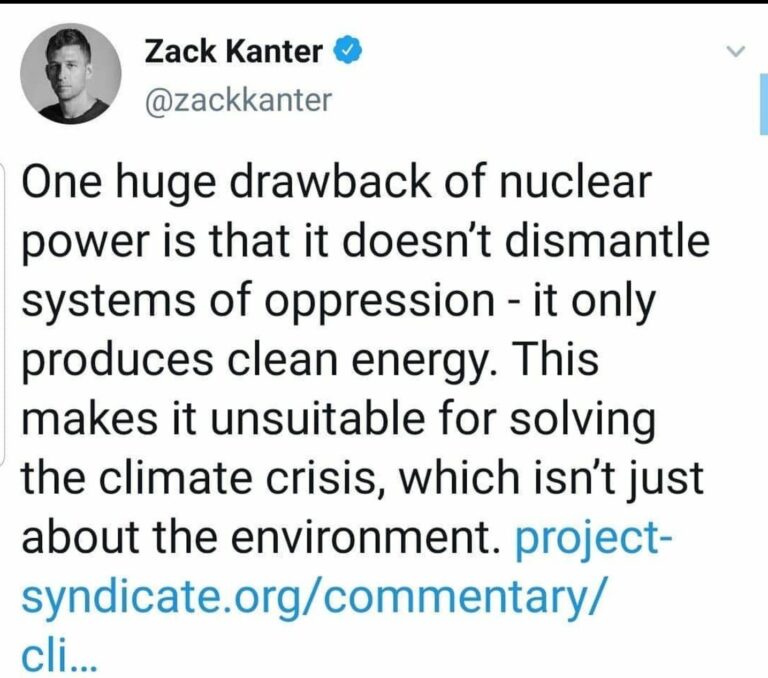768x678 pixels.
Task: Click the blue scrollbar thumb at right edge
Action: [x=764, y=104]
